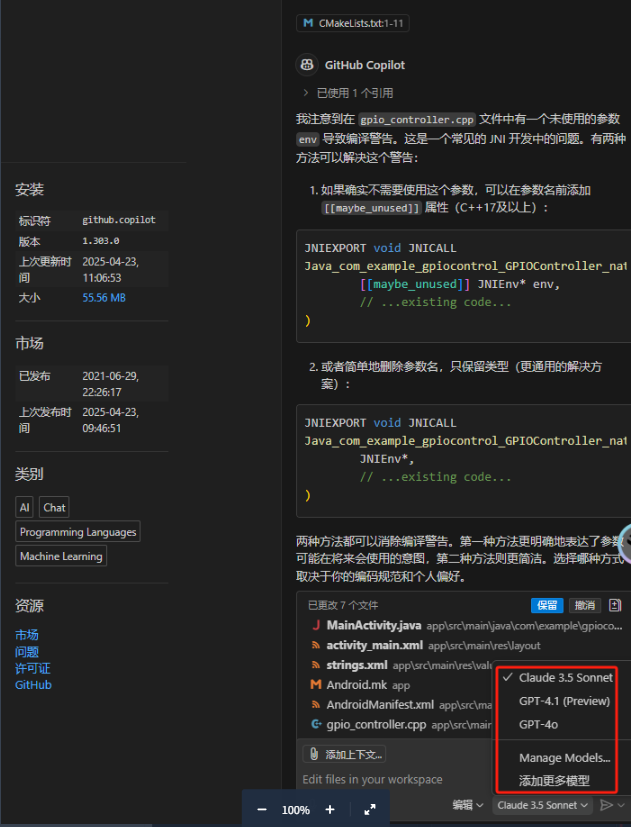Open the send options chevron dropdown
The width and height of the screenshot is (631, 827).
621,805
